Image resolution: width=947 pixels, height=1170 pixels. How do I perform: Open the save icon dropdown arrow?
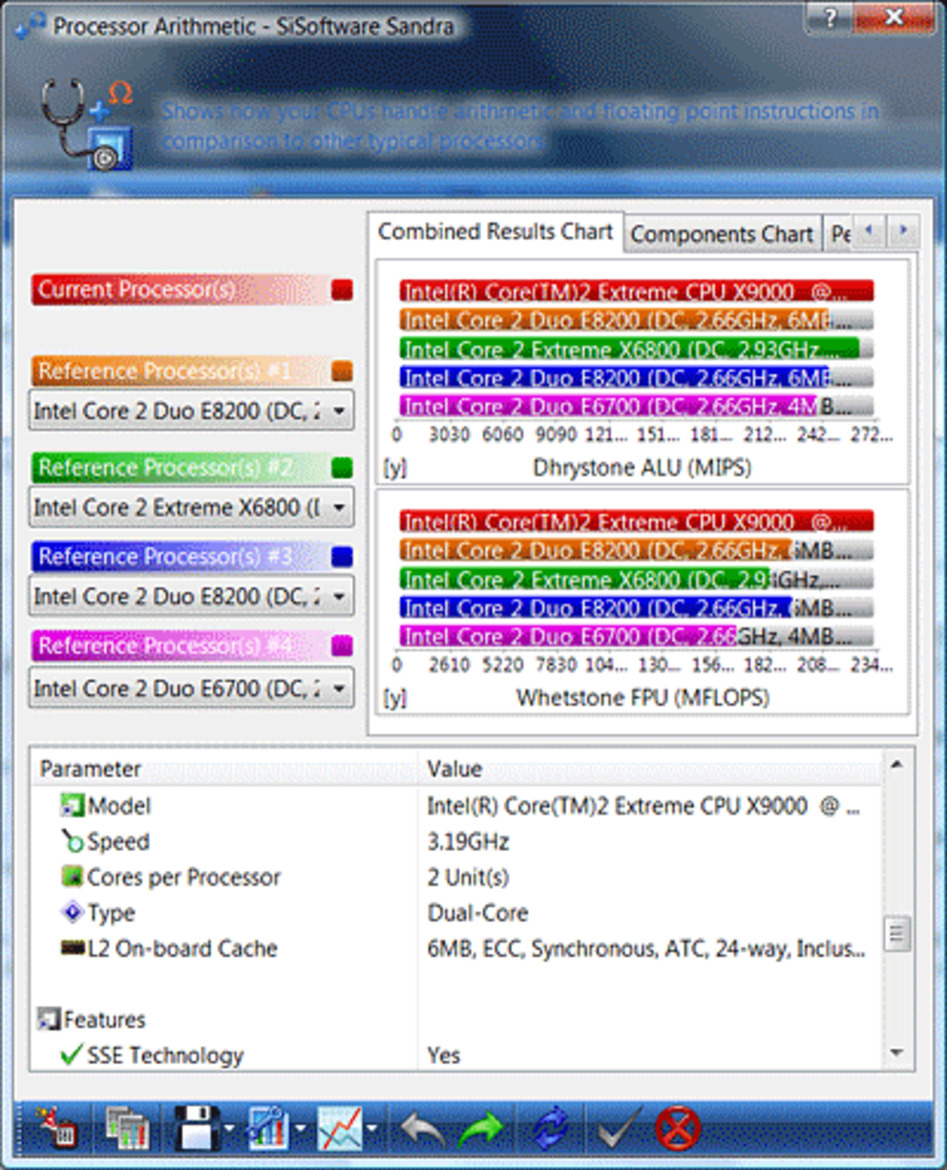pos(230,1128)
